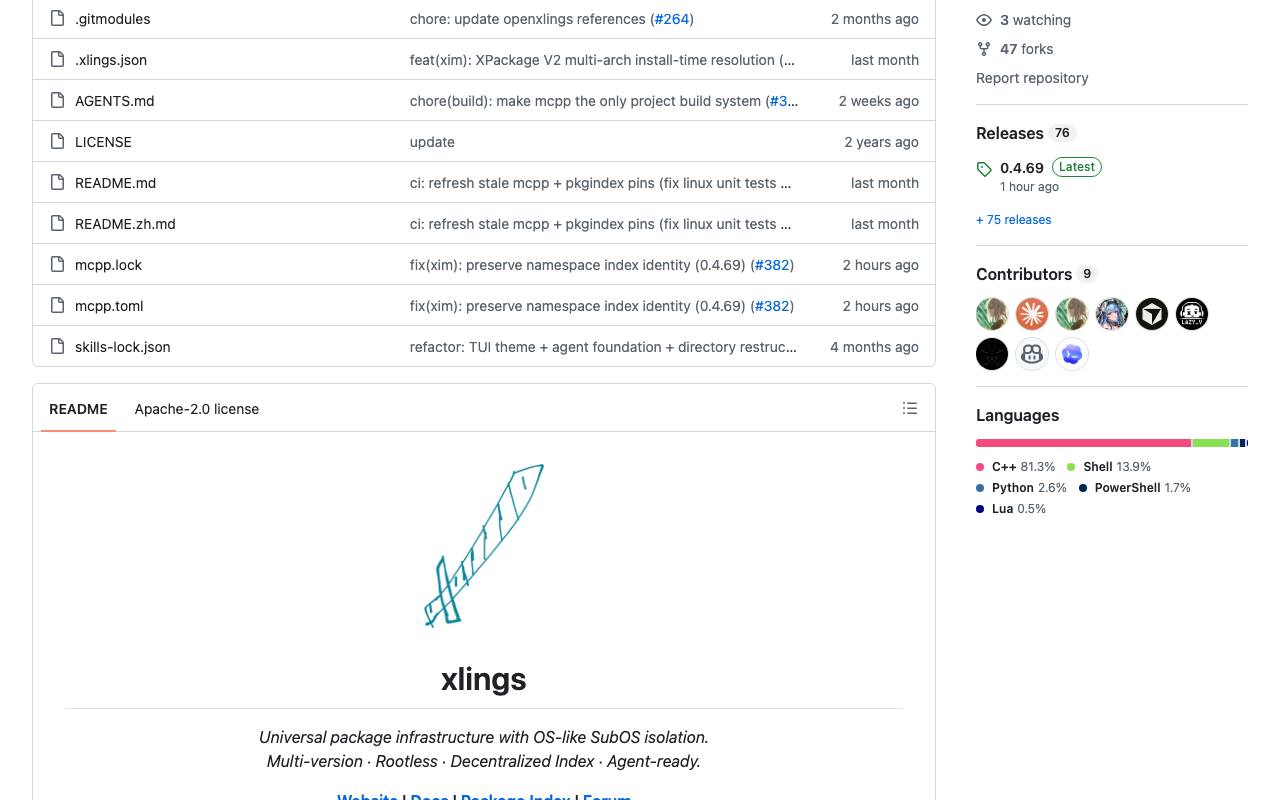Image resolution: width=1280 pixels, height=800 pixels.
Task: Click the forks icon next to 47 forks
Action: tap(984, 49)
